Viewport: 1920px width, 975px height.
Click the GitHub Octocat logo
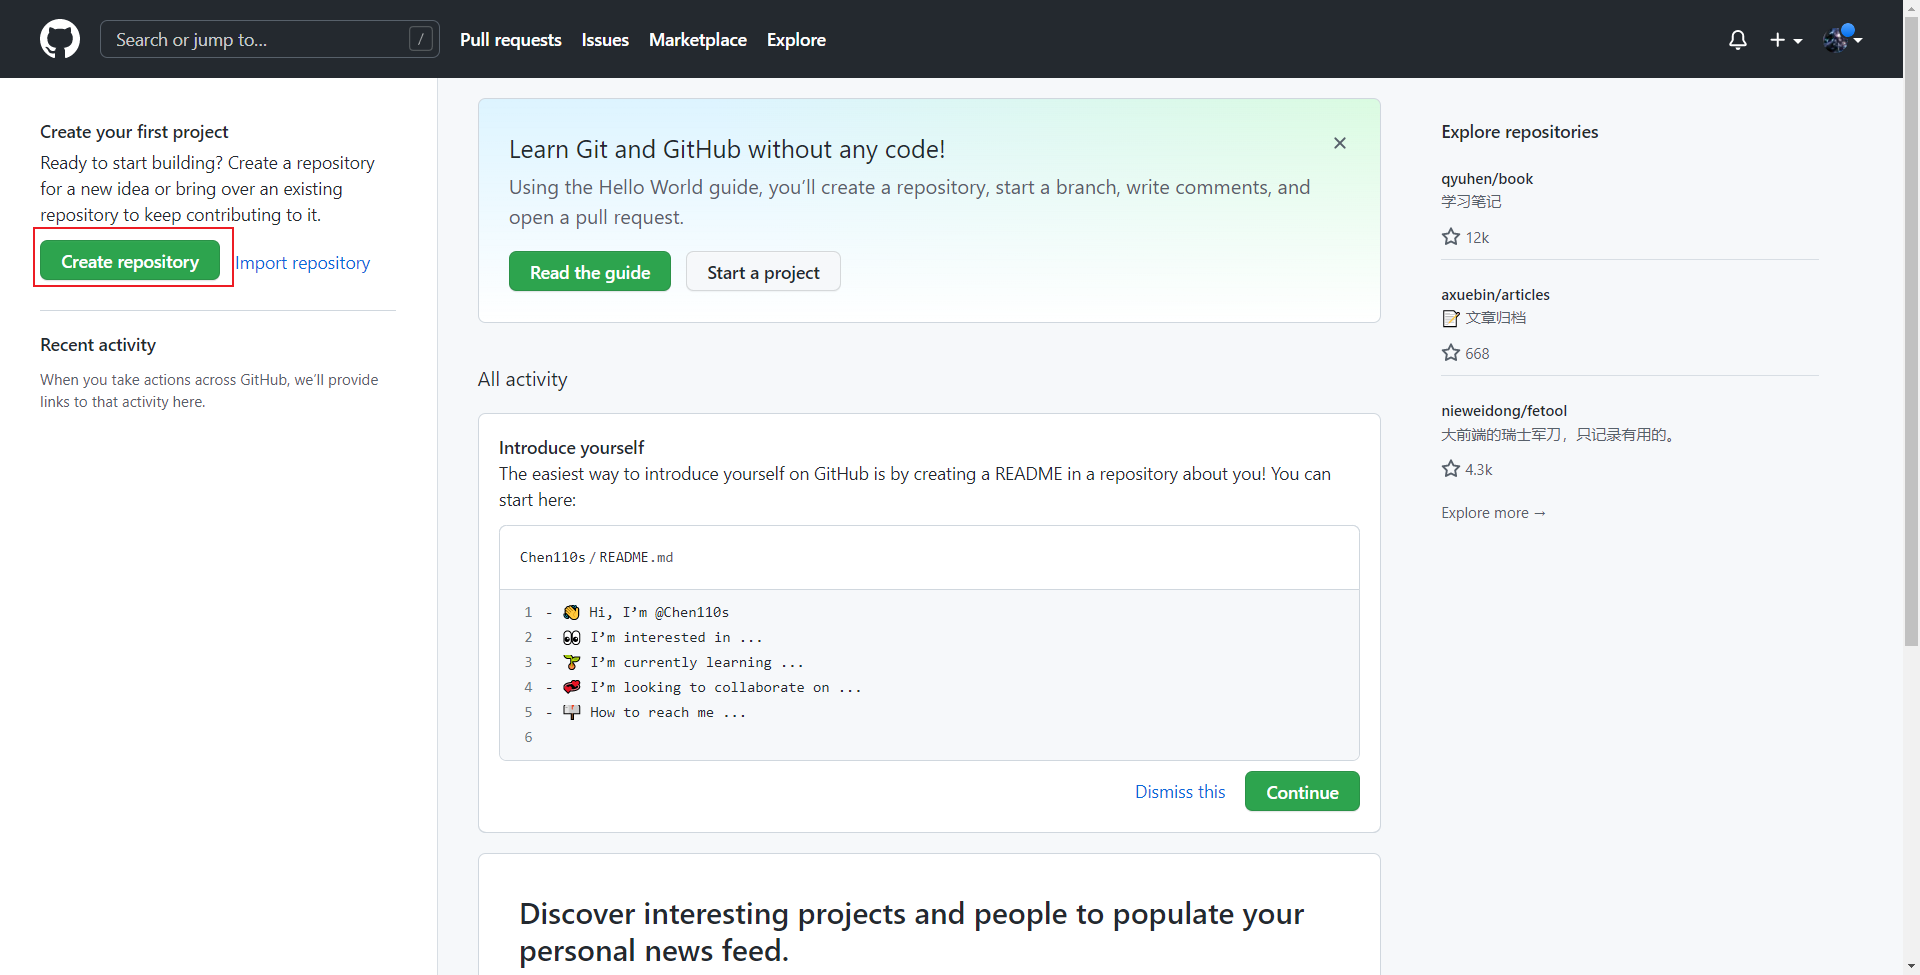tap(60, 39)
